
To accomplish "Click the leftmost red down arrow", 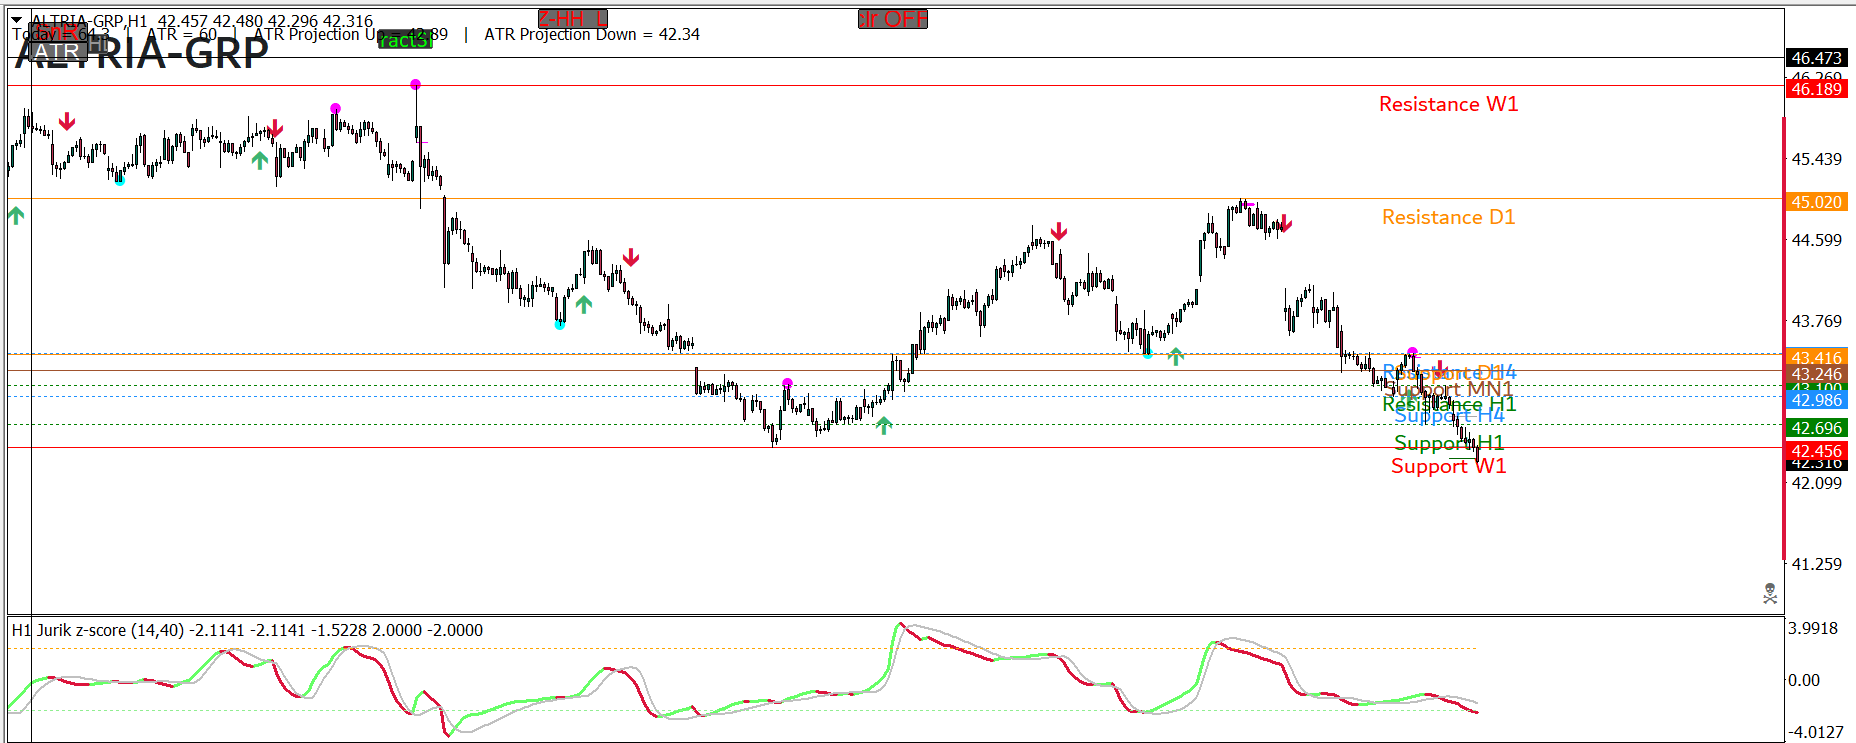I will click(x=67, y=122).
